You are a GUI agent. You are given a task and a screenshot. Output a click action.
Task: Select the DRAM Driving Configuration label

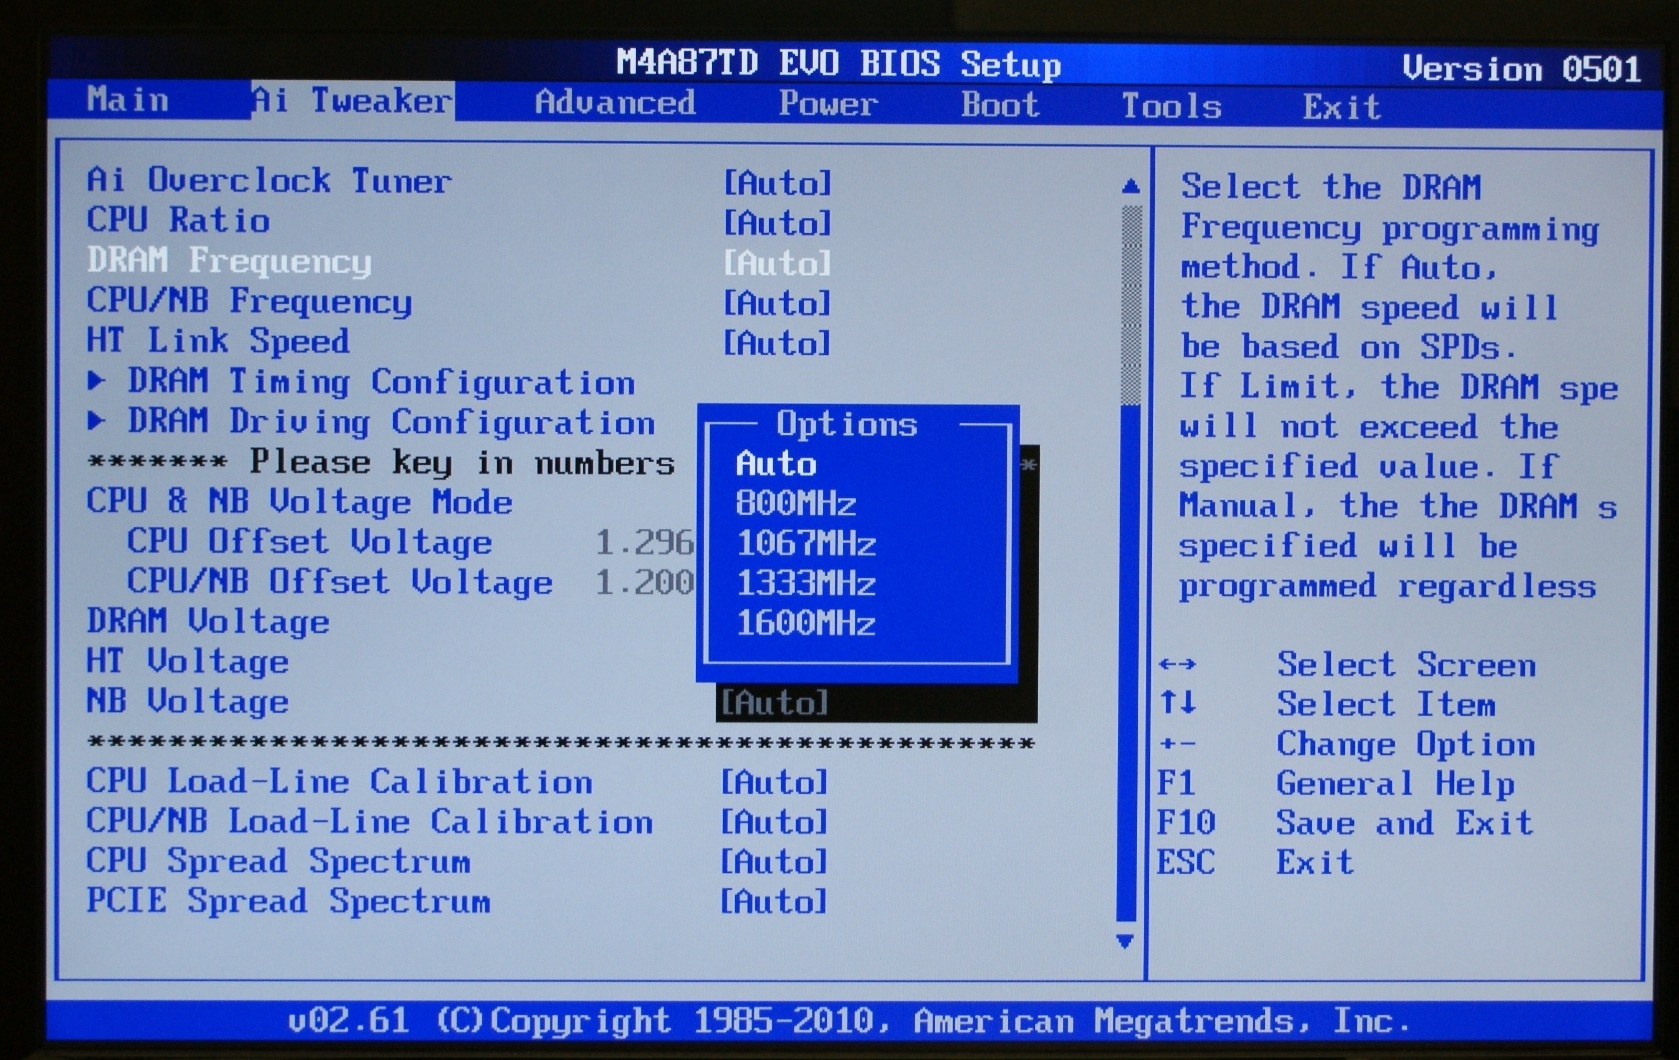click(x=391, y=422)
